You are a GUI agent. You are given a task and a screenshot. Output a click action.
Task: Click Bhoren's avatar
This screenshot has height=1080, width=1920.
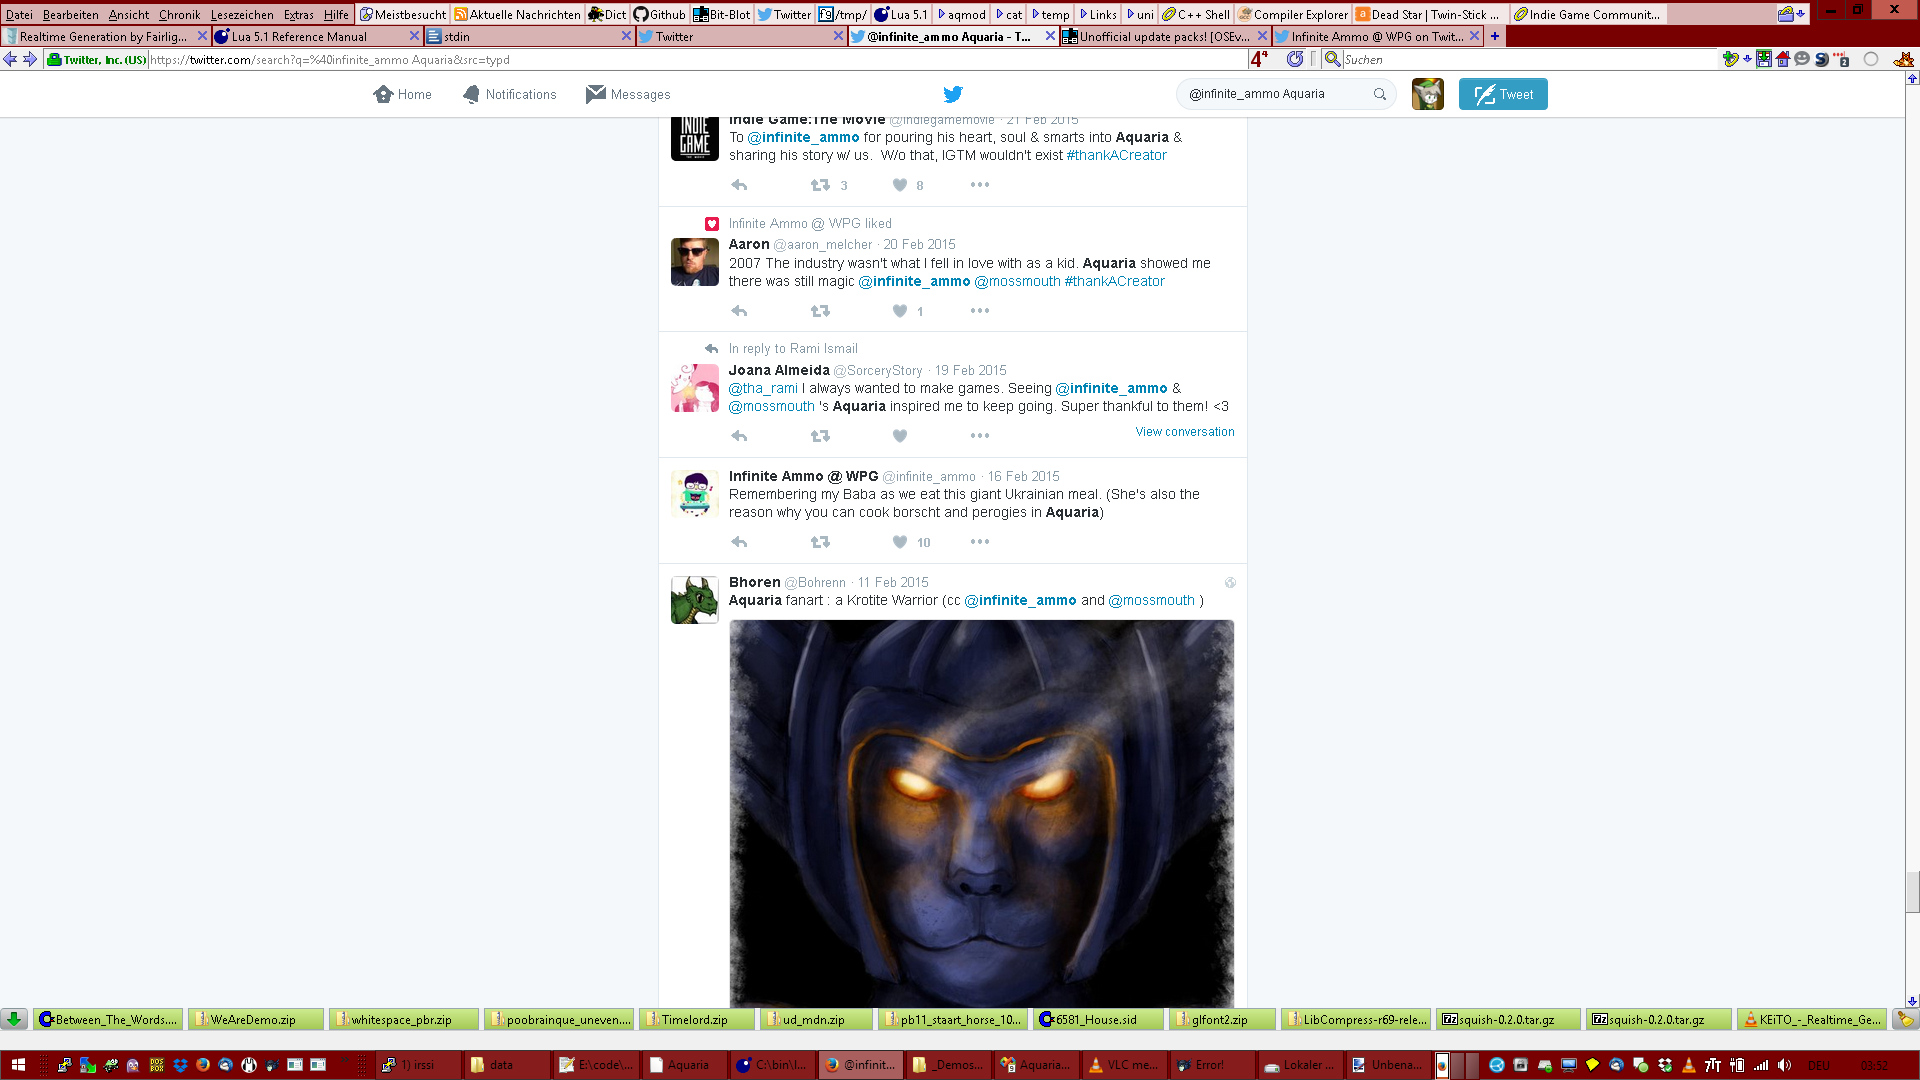click(695, 600)
